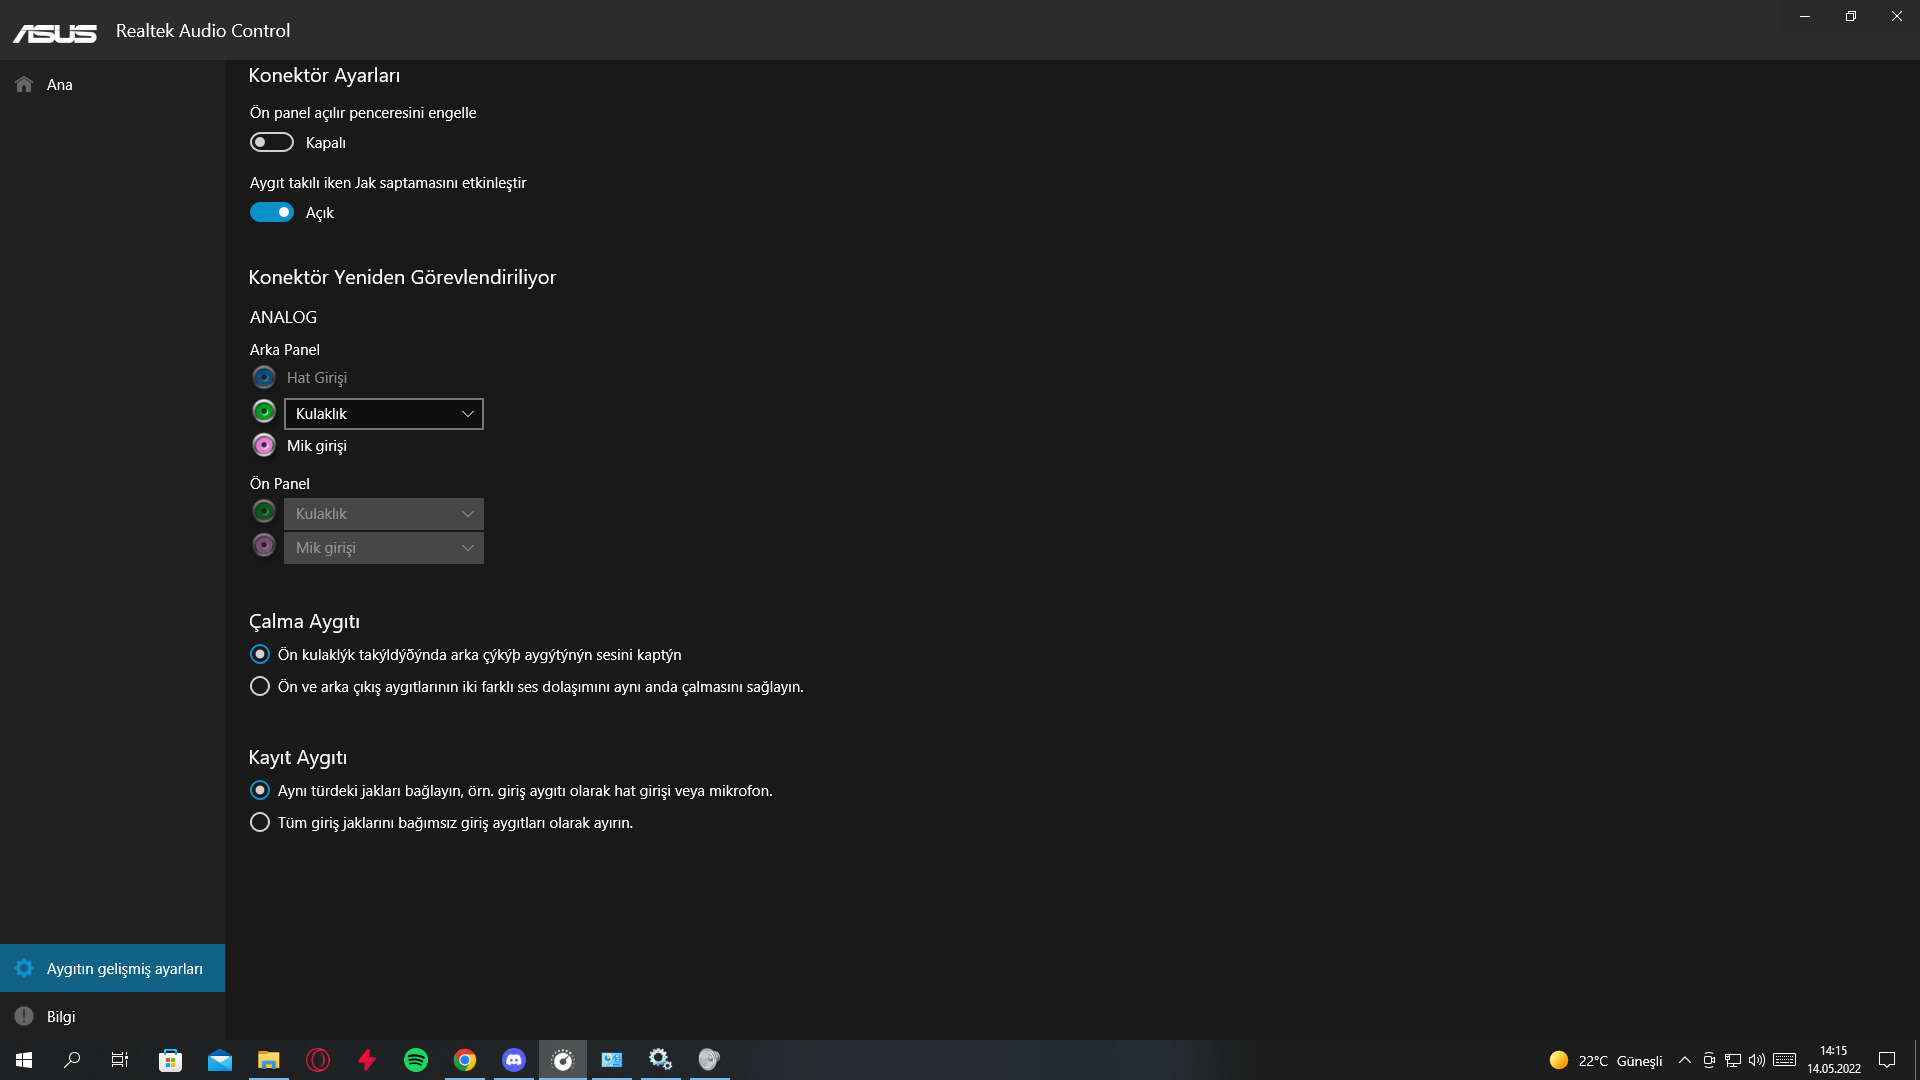Select option to play two audio streams simultaneously
The width and height of the screenshot is (1920, 1080).
(x=260, y=687)
